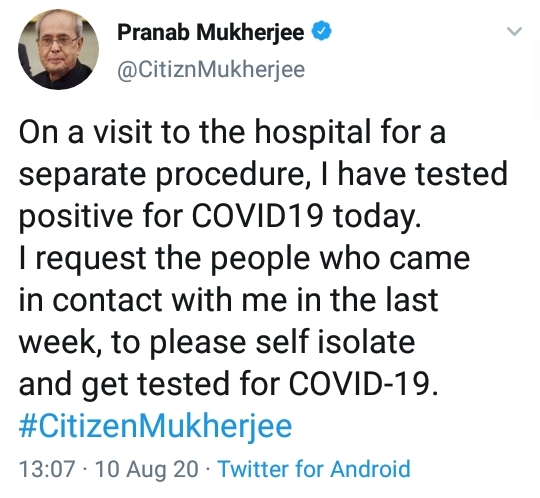Expand the tweet options chevron
Viewport: 540px width, 498px height.
tap(515, 31)
